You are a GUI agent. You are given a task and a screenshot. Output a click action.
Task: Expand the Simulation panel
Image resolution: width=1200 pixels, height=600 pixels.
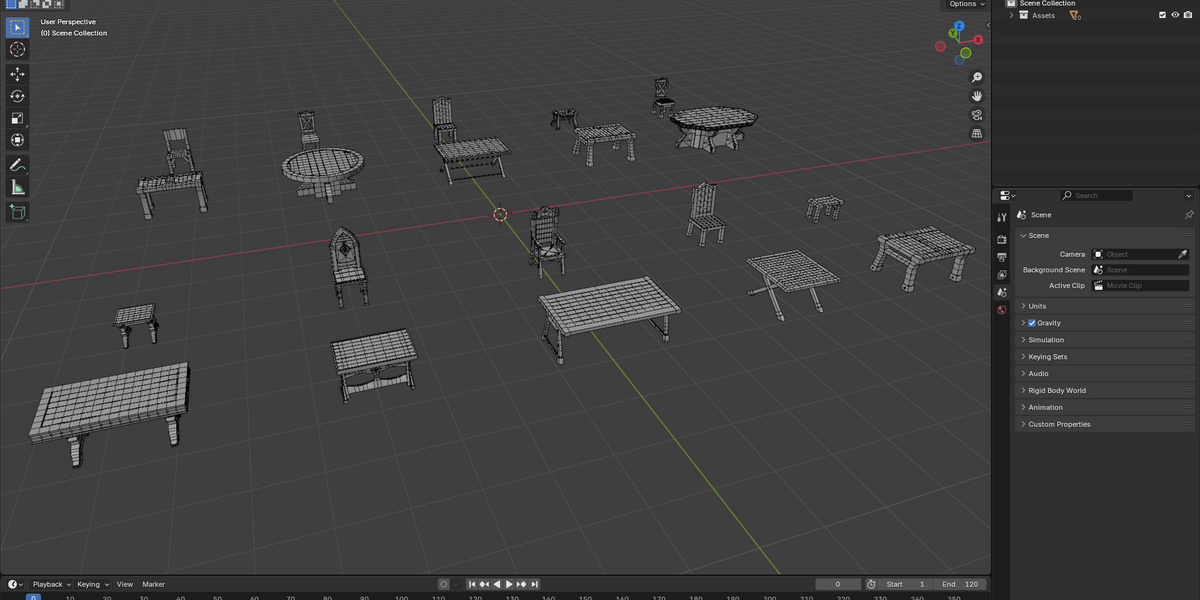(x=1023, y=340)
